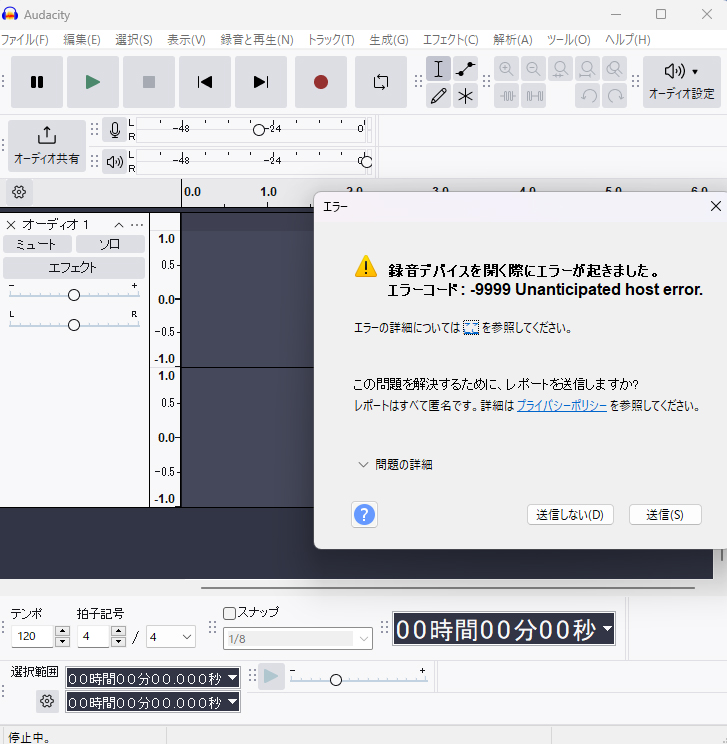
Task: Click the microphone record meter icon
Action: (x=115, y=130)
